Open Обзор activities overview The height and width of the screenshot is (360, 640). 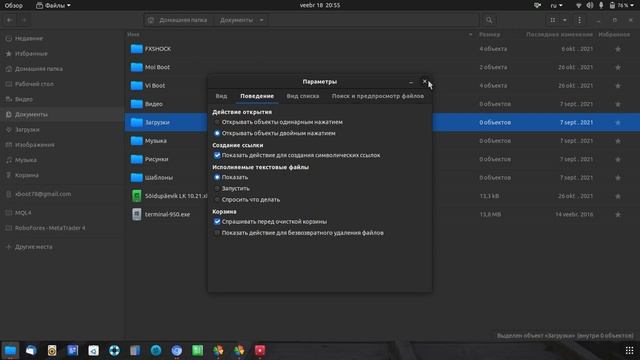(13, 5)
